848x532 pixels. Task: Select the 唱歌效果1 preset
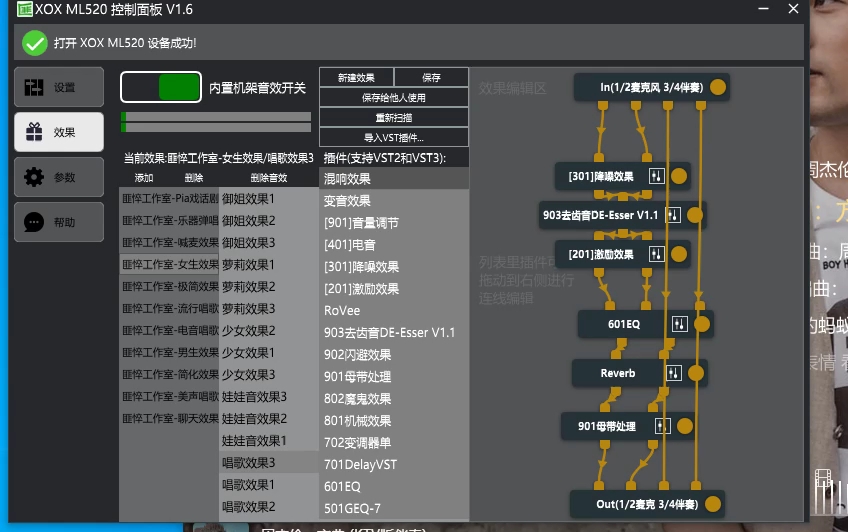click(269, 485)
